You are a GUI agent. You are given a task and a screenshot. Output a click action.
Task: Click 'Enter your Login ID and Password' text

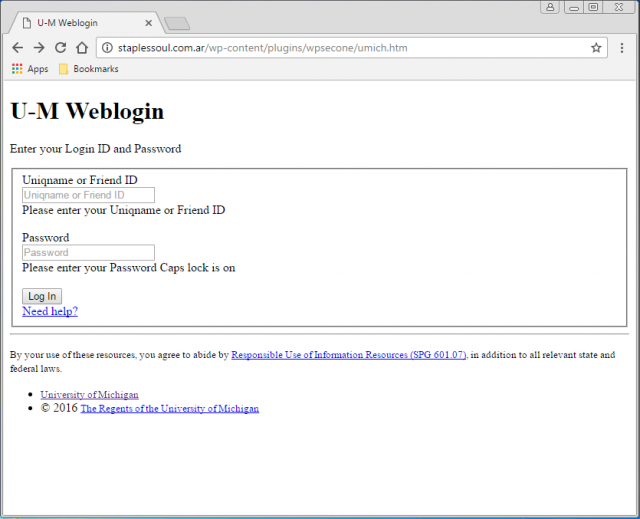(x=96, y=149)
